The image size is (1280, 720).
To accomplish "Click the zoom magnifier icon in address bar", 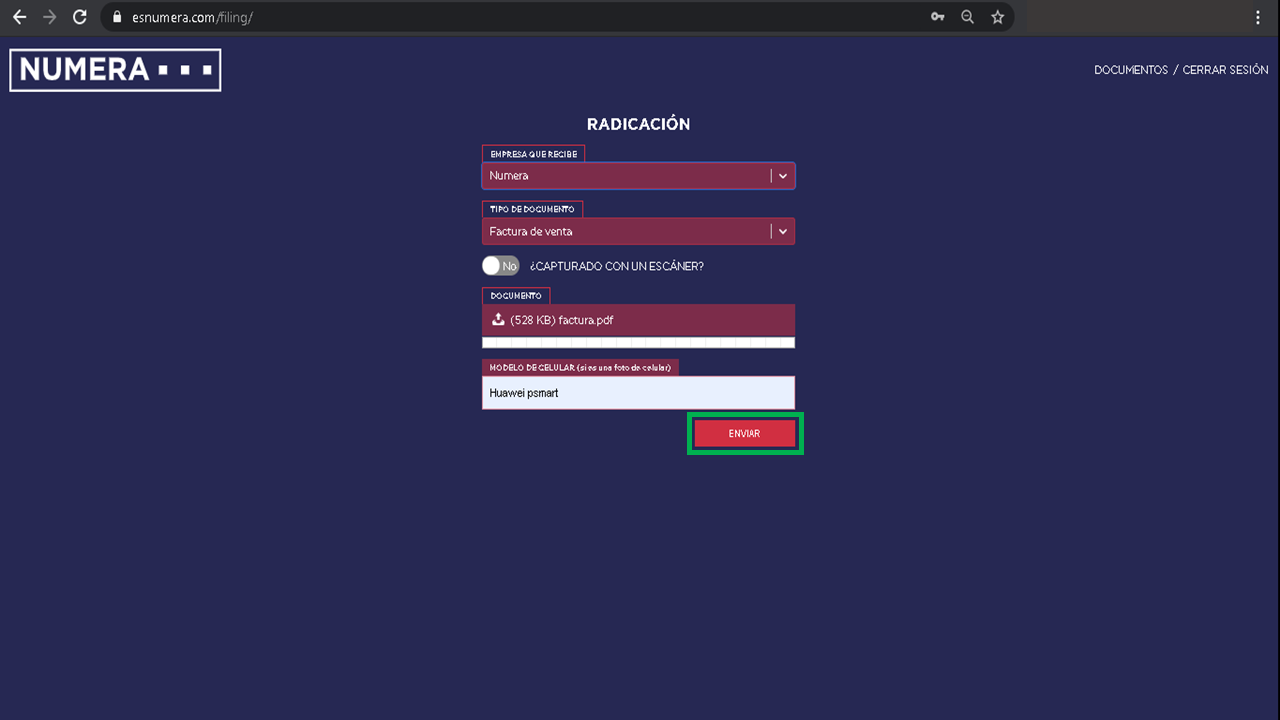I will tap(967, 17).
